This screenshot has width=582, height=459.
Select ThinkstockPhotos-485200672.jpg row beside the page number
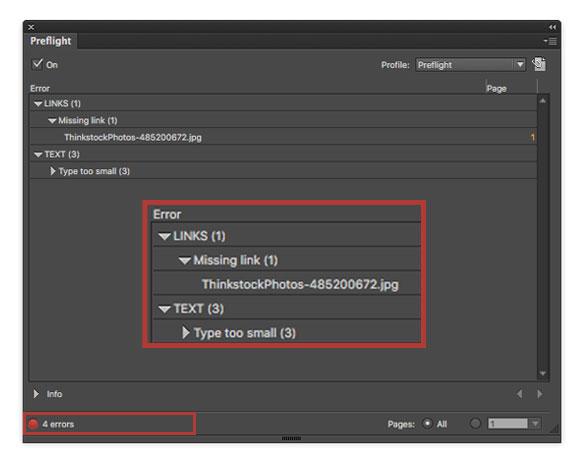(283, 137)
